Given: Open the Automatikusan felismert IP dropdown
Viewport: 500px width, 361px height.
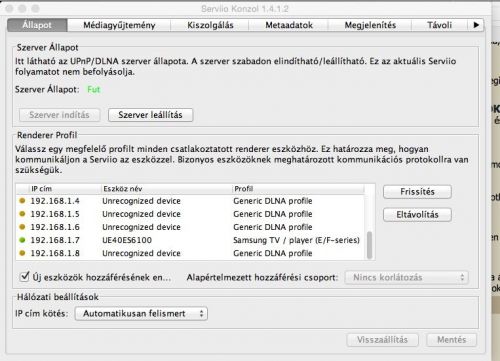Looking at the screenshot, I should tap(141, 314).
